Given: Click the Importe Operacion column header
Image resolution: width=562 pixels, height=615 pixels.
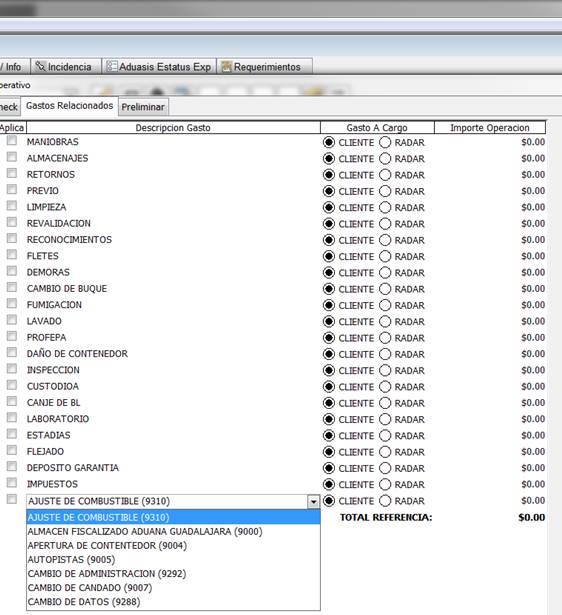Looking at the screenshot, I should click(490, 127).
